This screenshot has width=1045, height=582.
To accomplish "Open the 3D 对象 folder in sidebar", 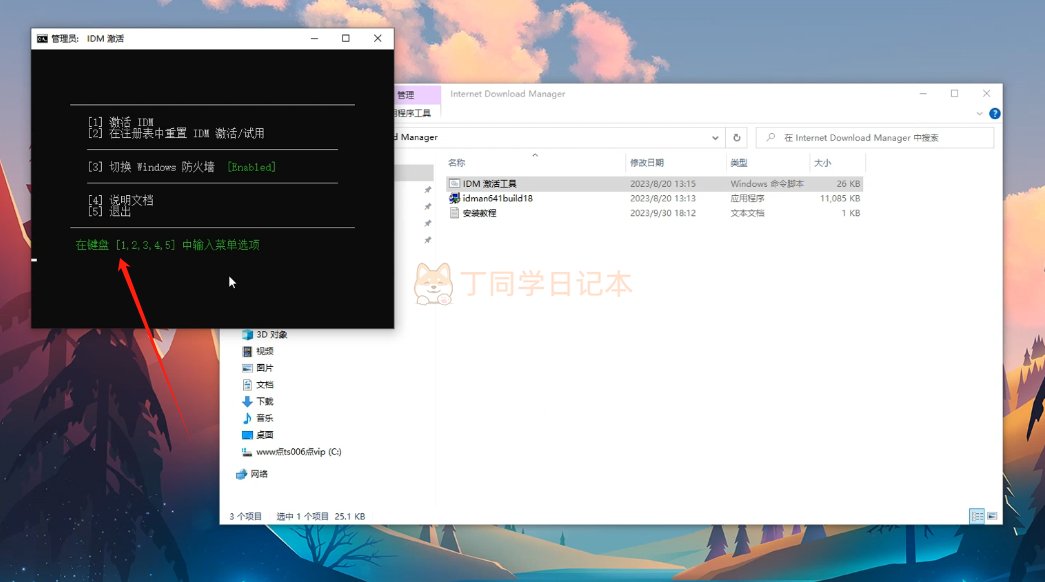I will click(271, 335).
